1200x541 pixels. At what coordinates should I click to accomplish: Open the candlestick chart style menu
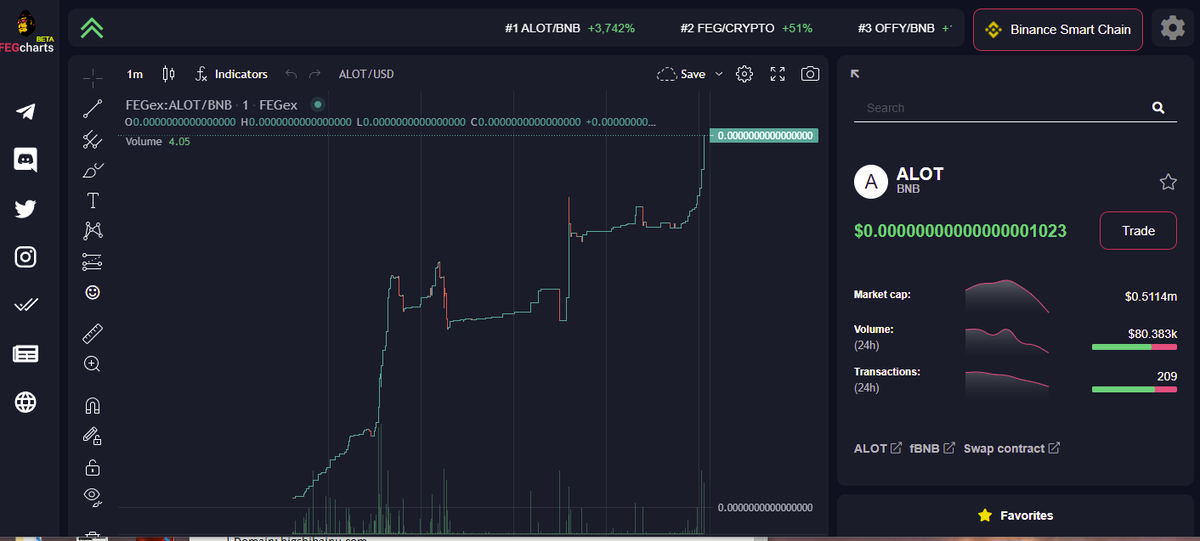pos(168,74)
